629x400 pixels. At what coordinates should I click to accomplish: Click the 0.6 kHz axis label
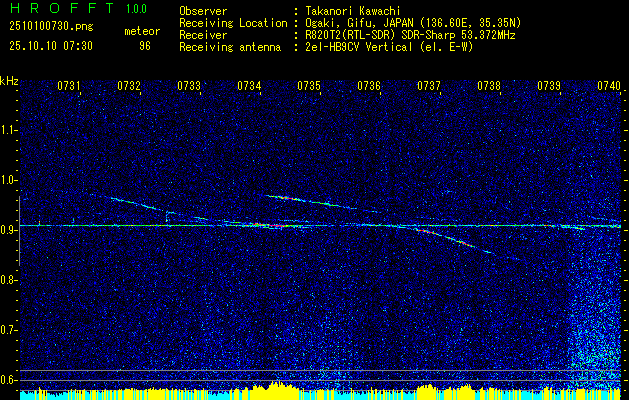(8, 380)
